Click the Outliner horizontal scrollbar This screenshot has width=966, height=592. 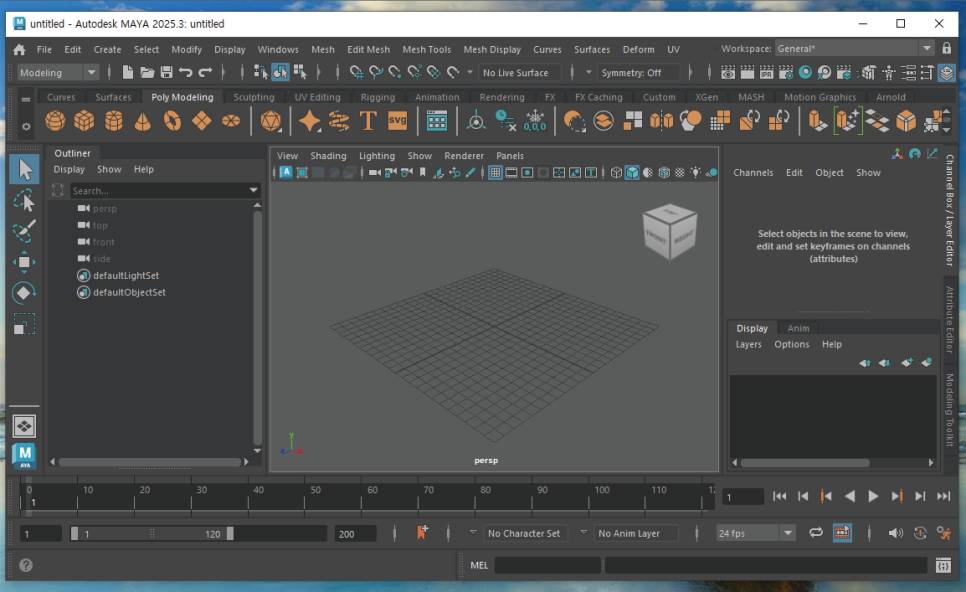point(150,461)
